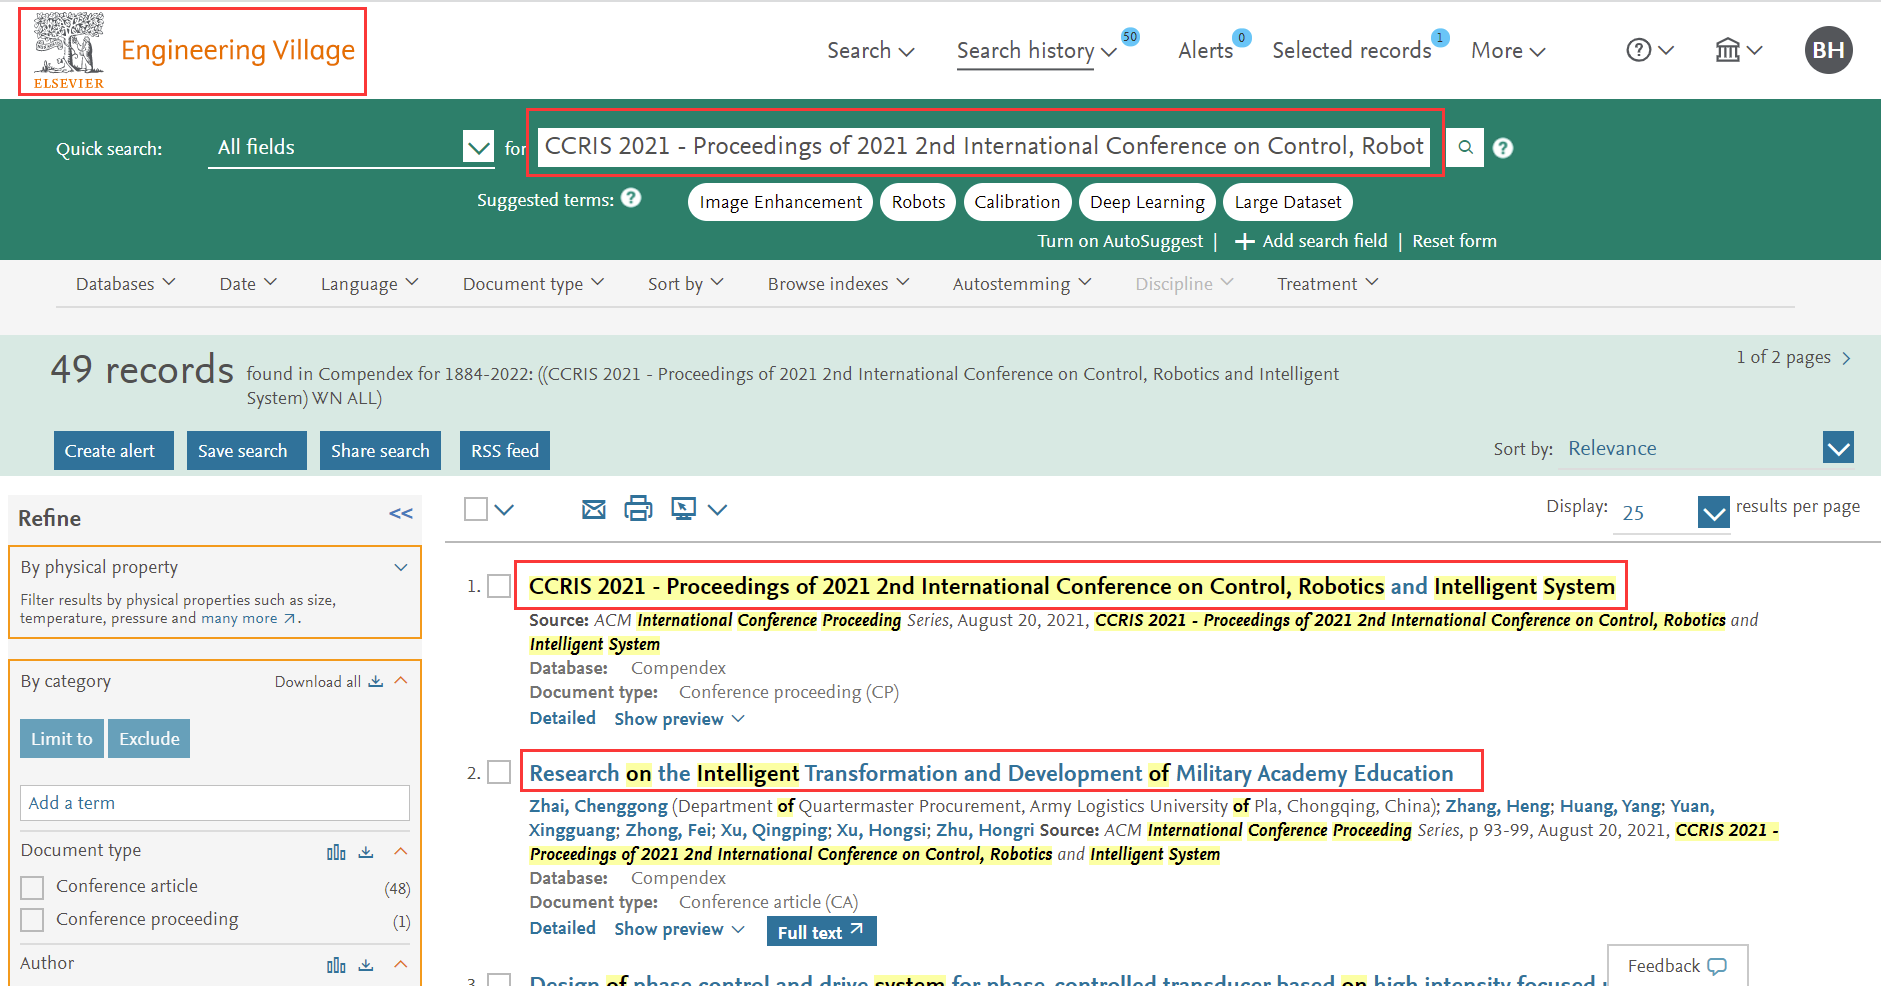Go to next results page arrow
1881x986 pixels.
click(1846, 358)
